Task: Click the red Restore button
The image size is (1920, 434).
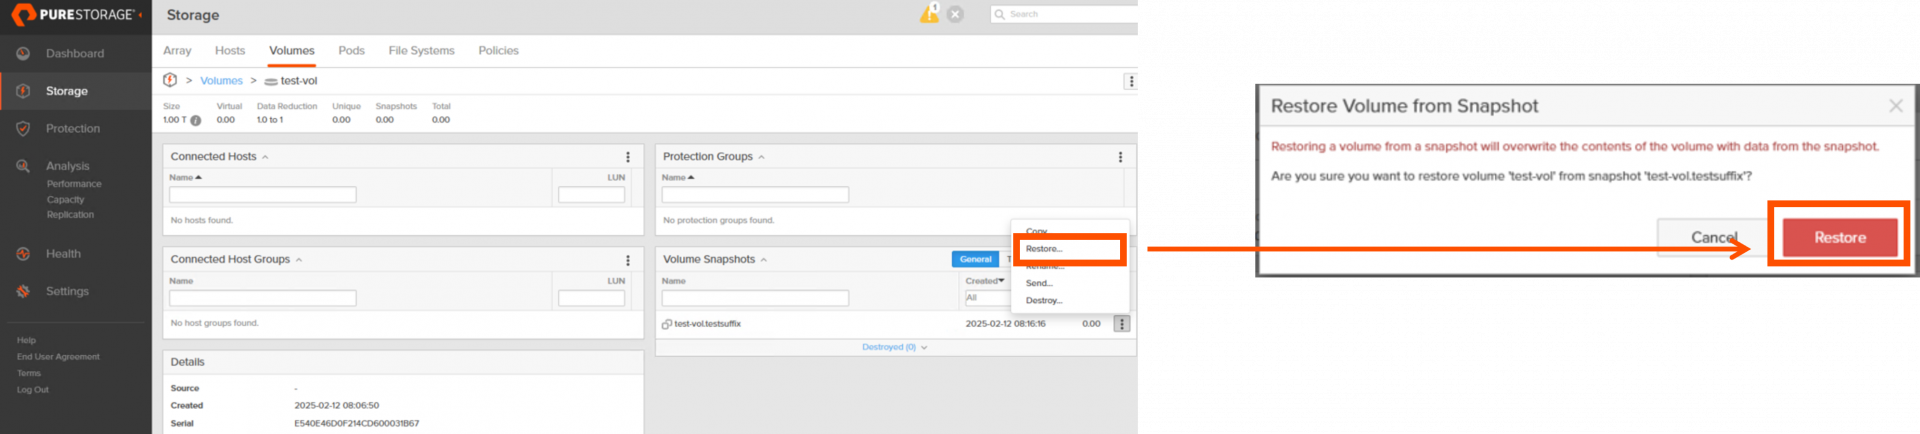Action: coord(1839,238)
